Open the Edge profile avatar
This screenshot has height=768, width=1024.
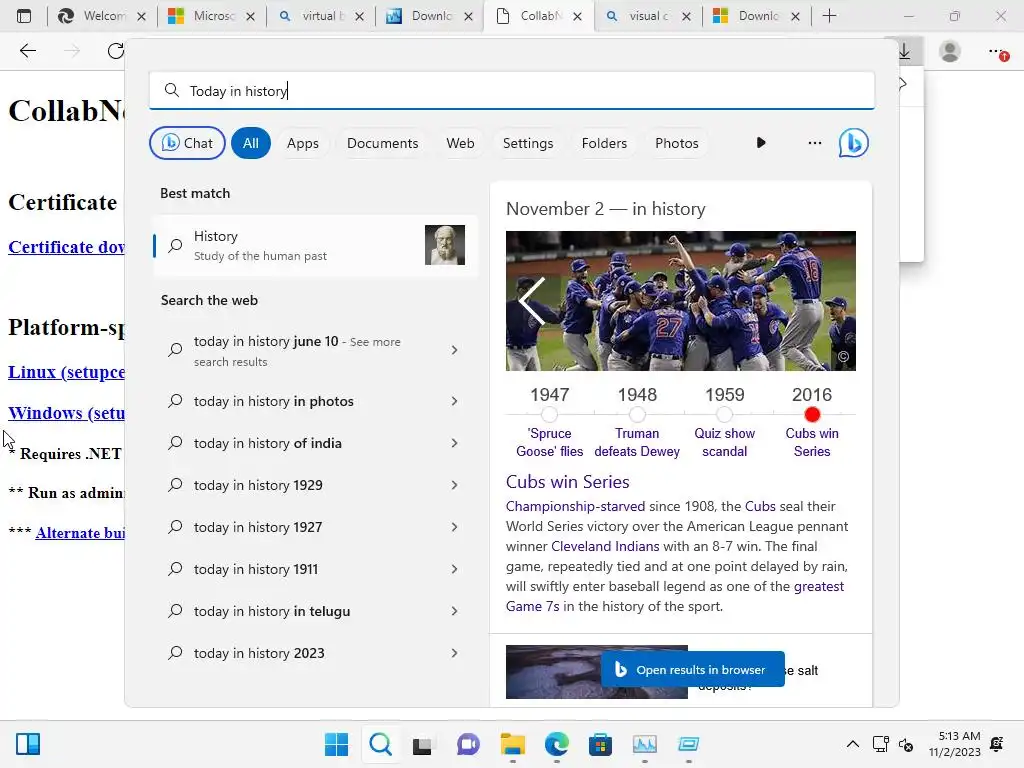click(x=950, y=51)
